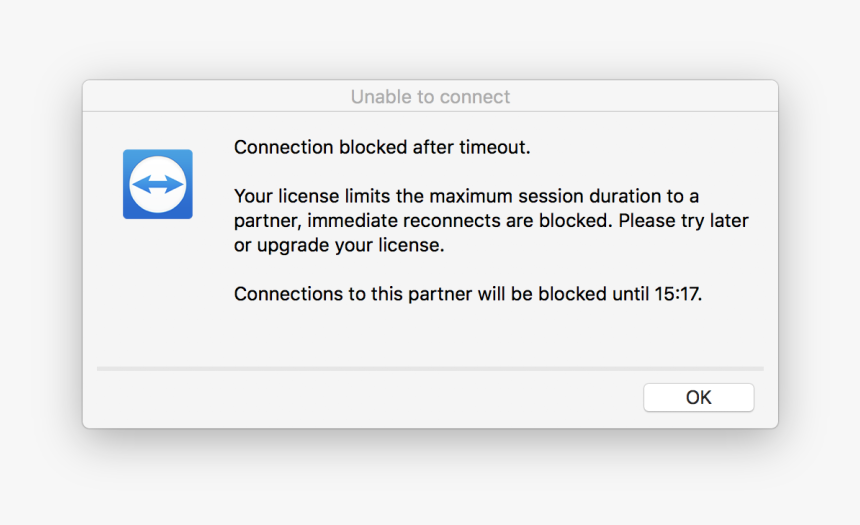Click 'Connection blocked after timeout.' message line

[x=382, y=147]
